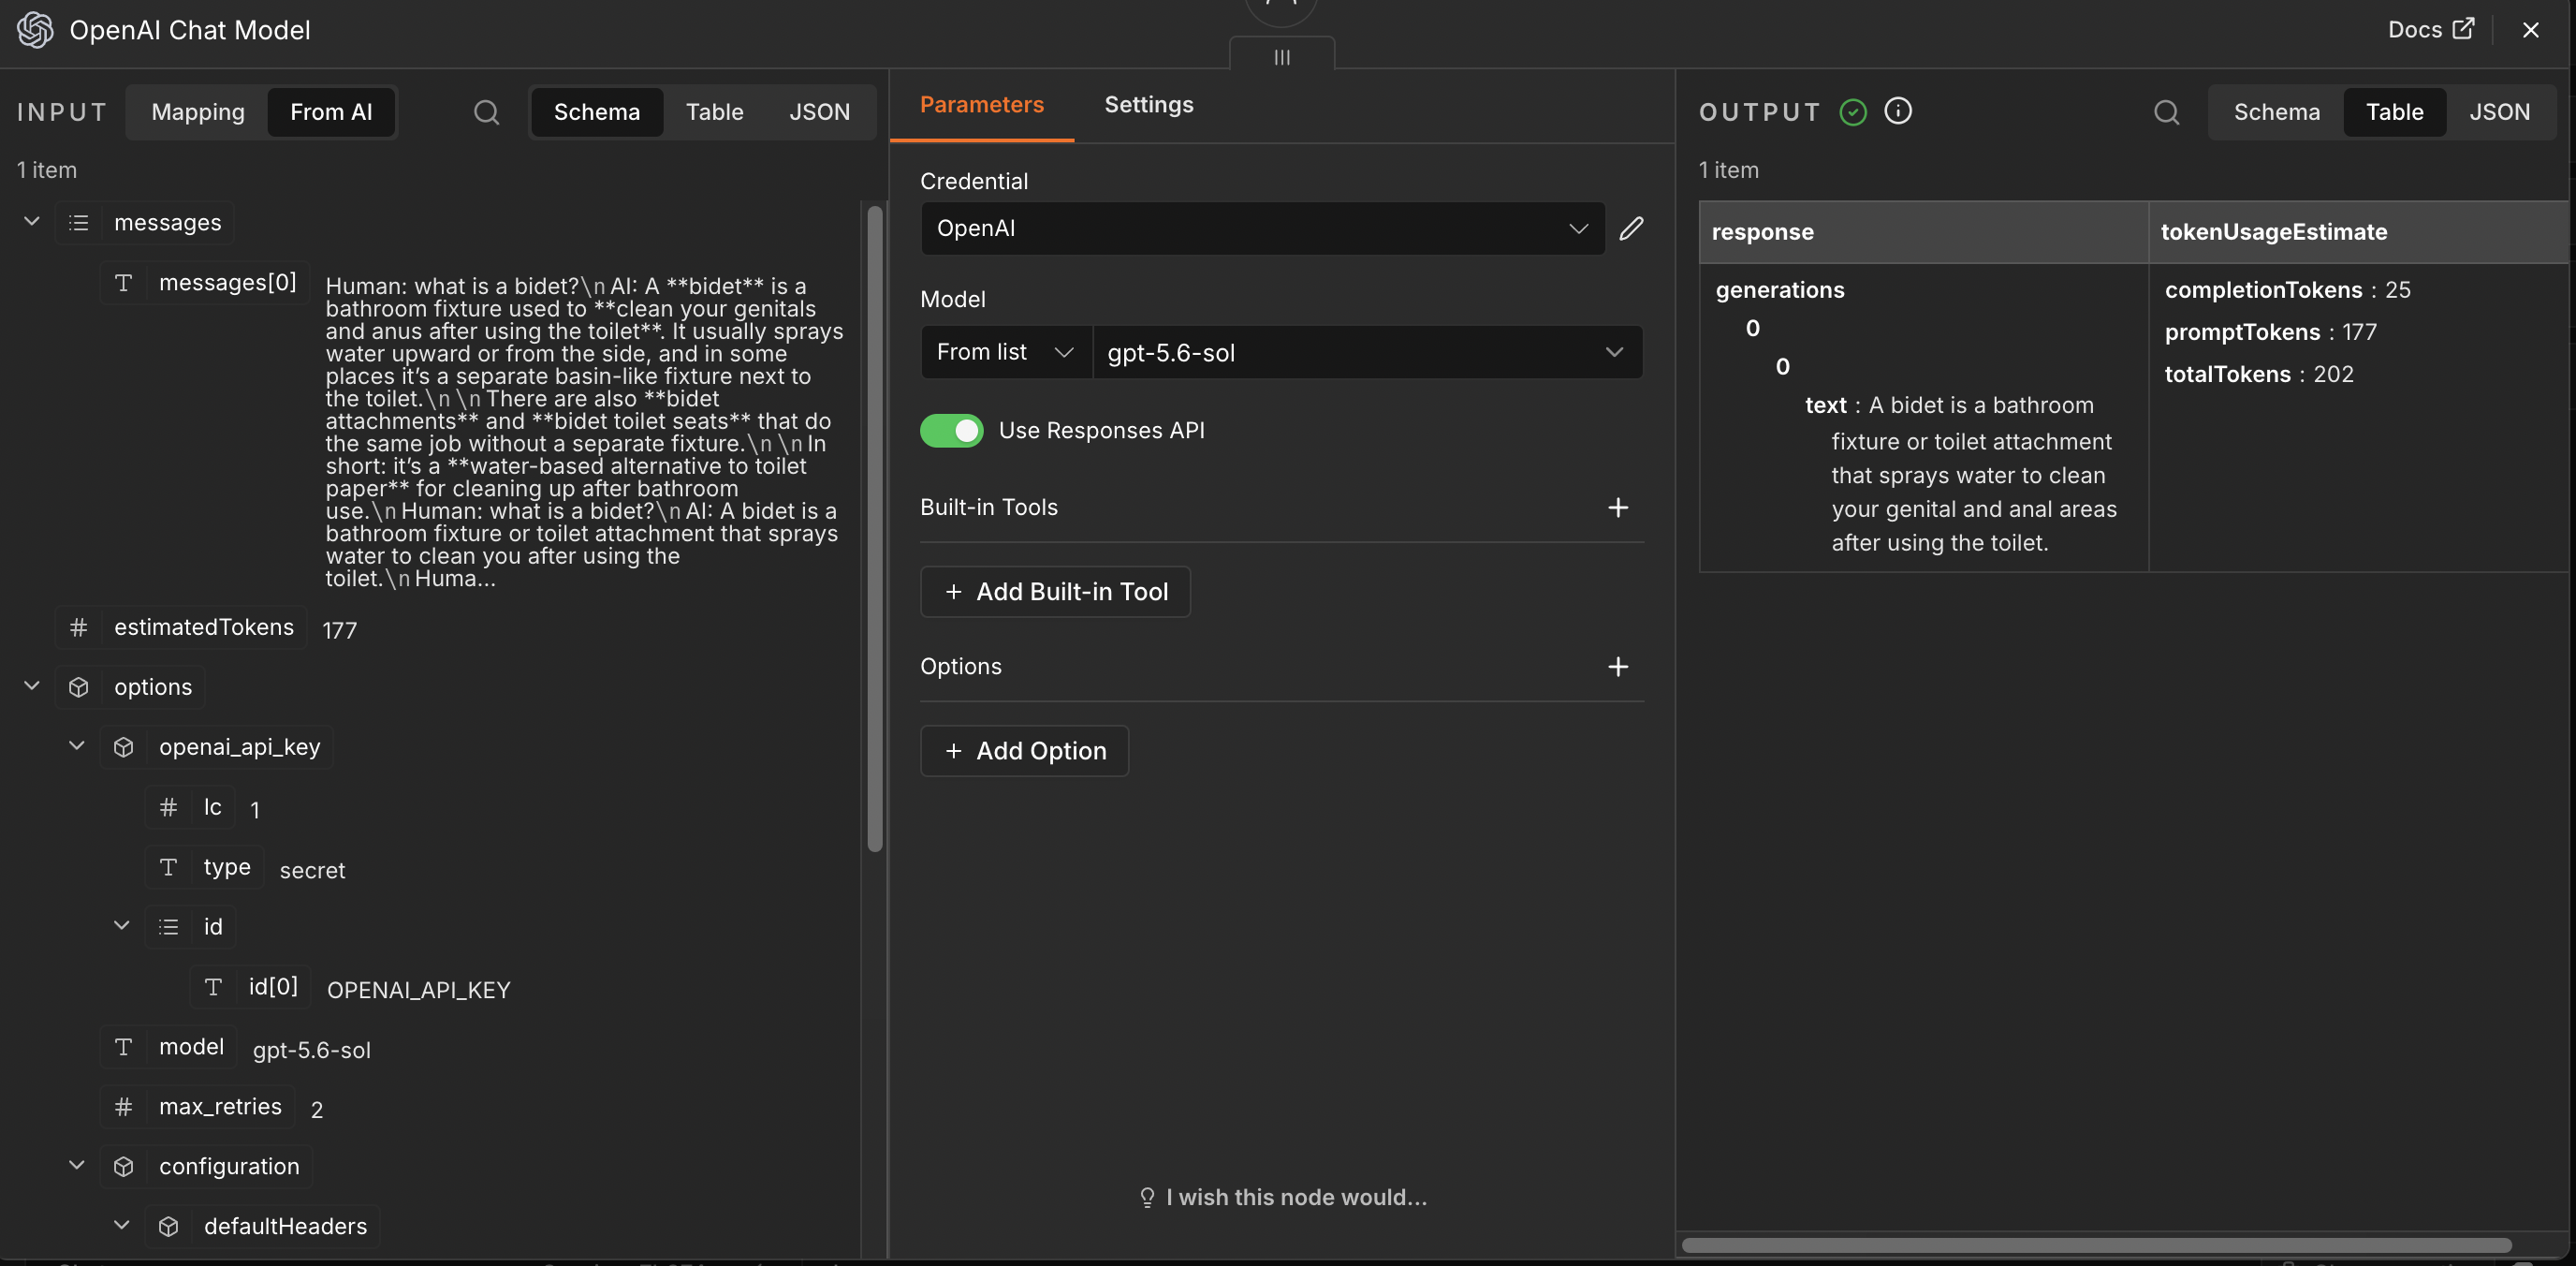Click the messages list type icon
This screenshot has height=1266, width=2576.
tap(78, 222)
